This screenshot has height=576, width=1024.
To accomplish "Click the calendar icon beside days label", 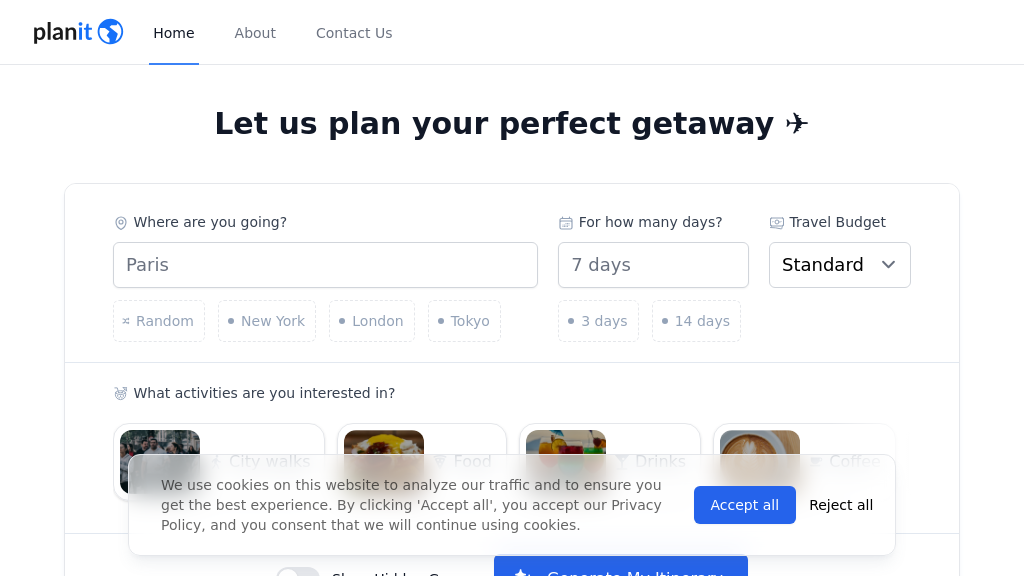I will [566, 223].
